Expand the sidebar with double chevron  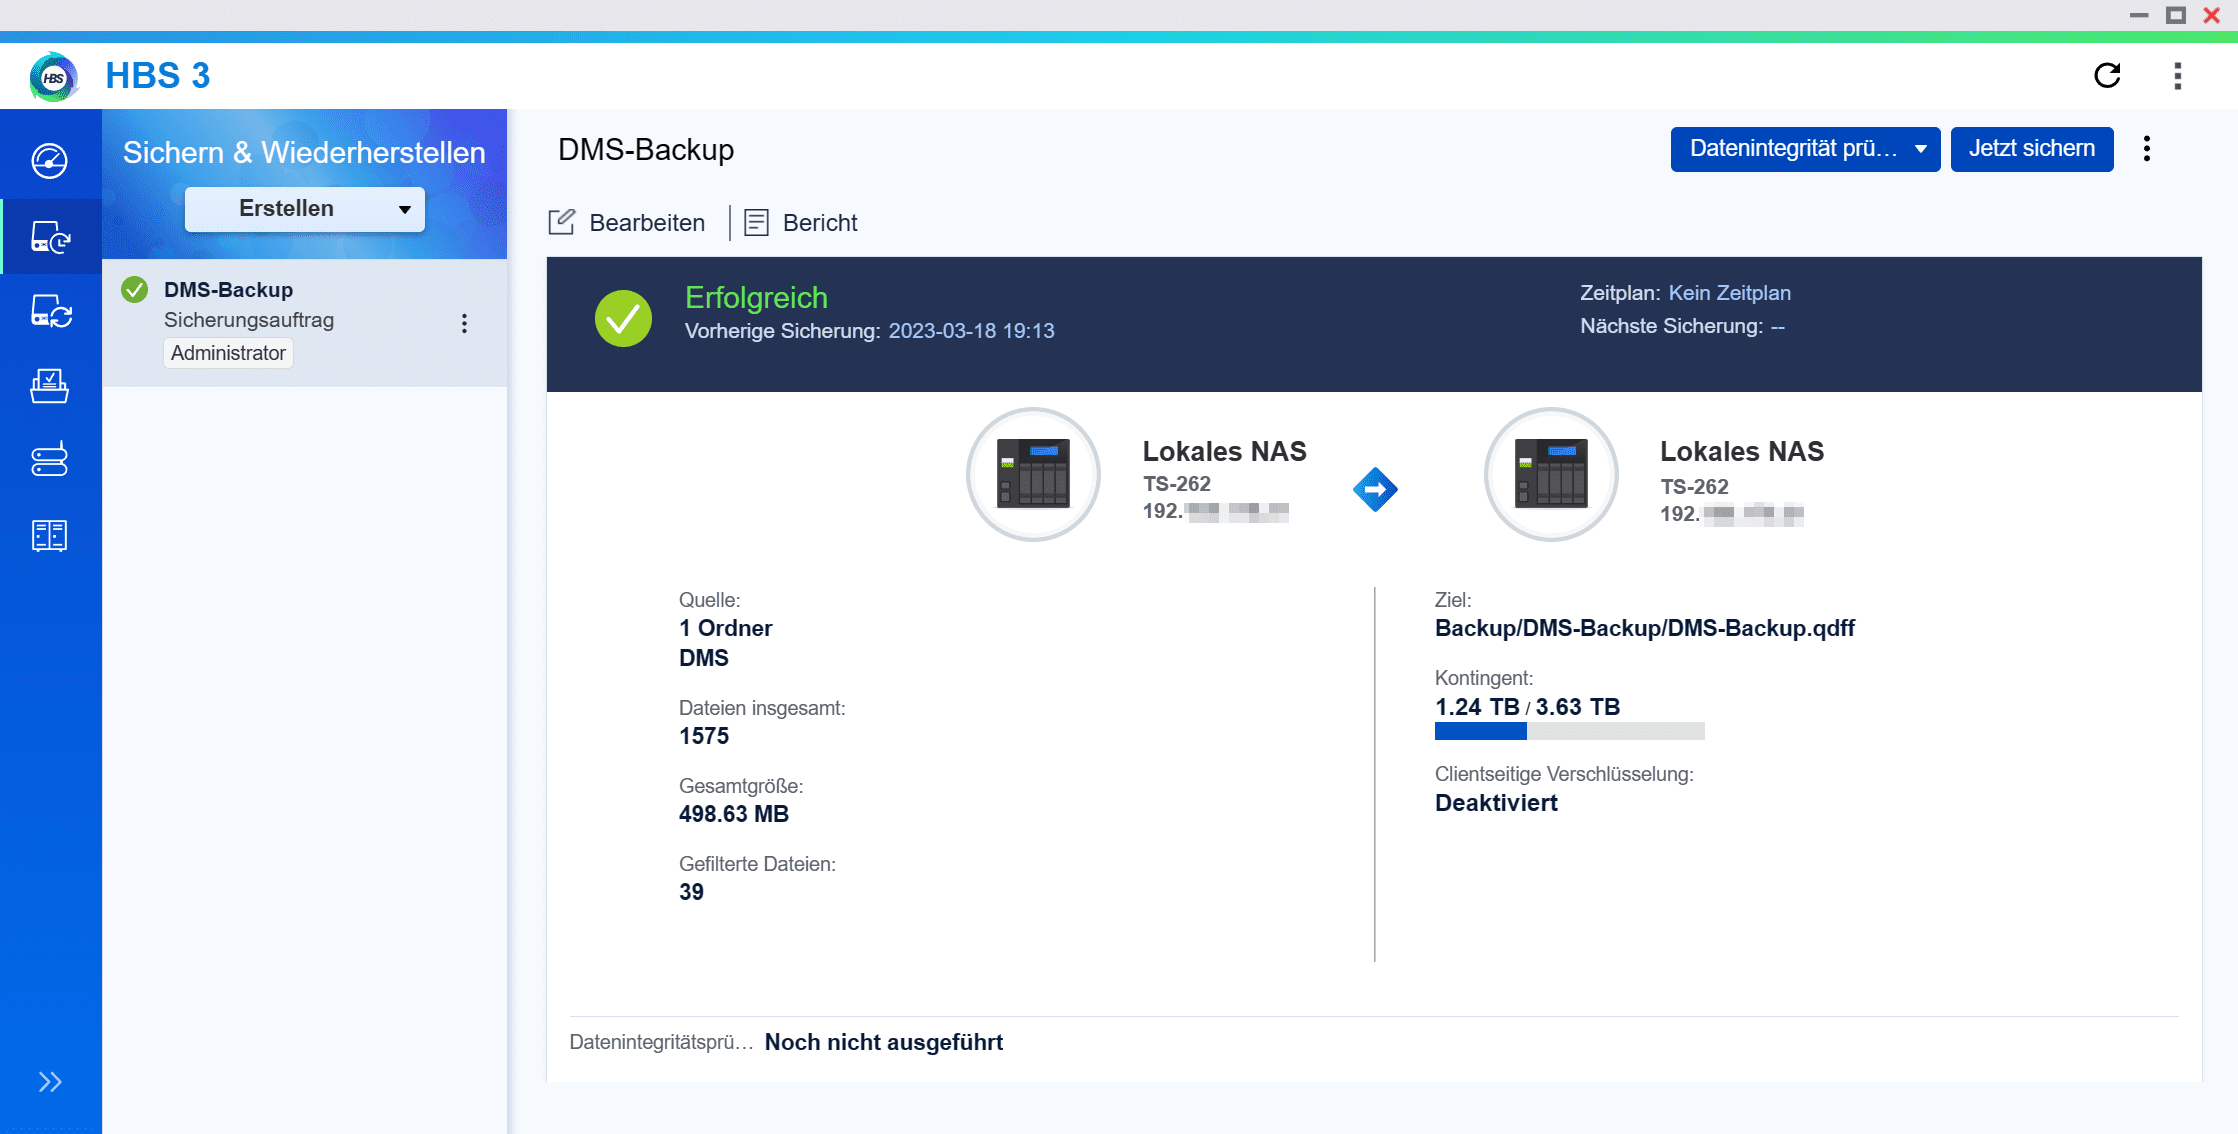[50, 1082]
